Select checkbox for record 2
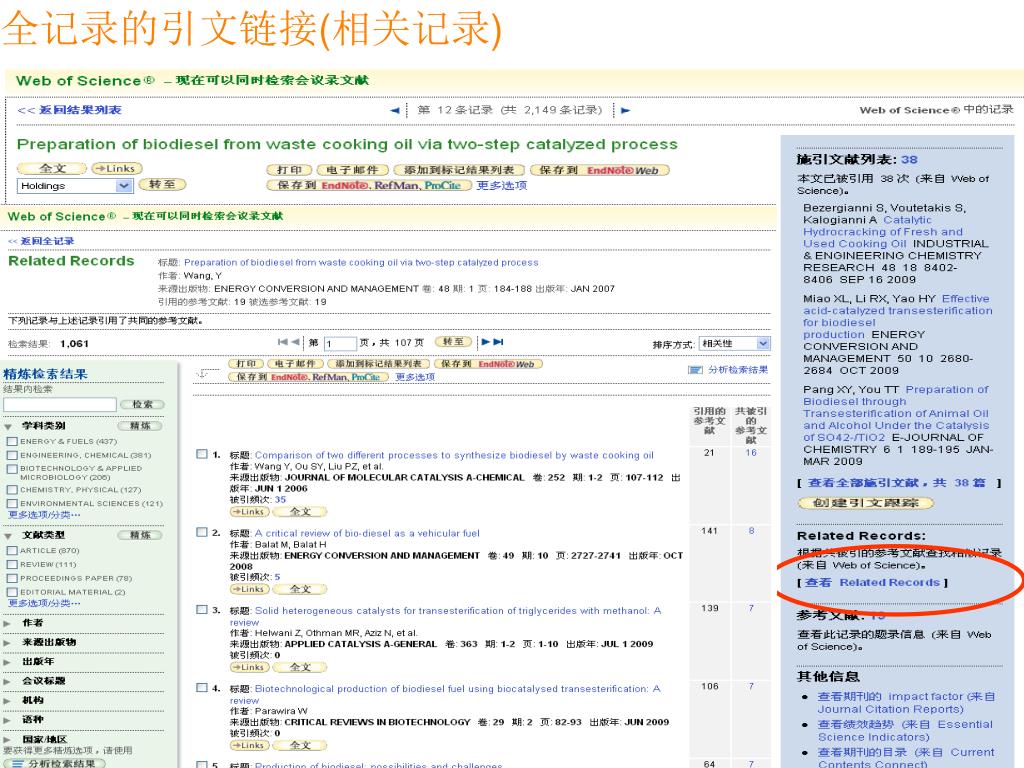The height and width of the screenshot is (768, 1024). [202, 532]
